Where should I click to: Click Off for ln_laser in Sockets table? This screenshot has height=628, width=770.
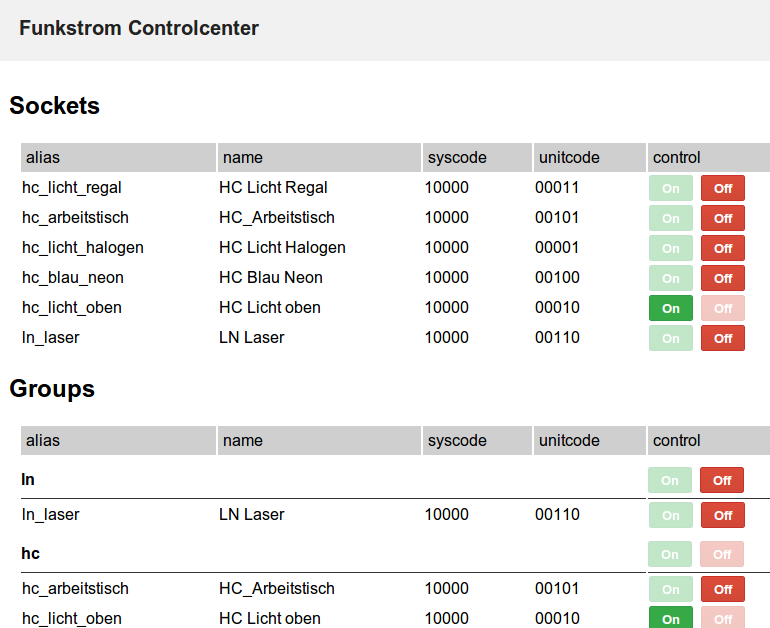(x=723, y=338)
